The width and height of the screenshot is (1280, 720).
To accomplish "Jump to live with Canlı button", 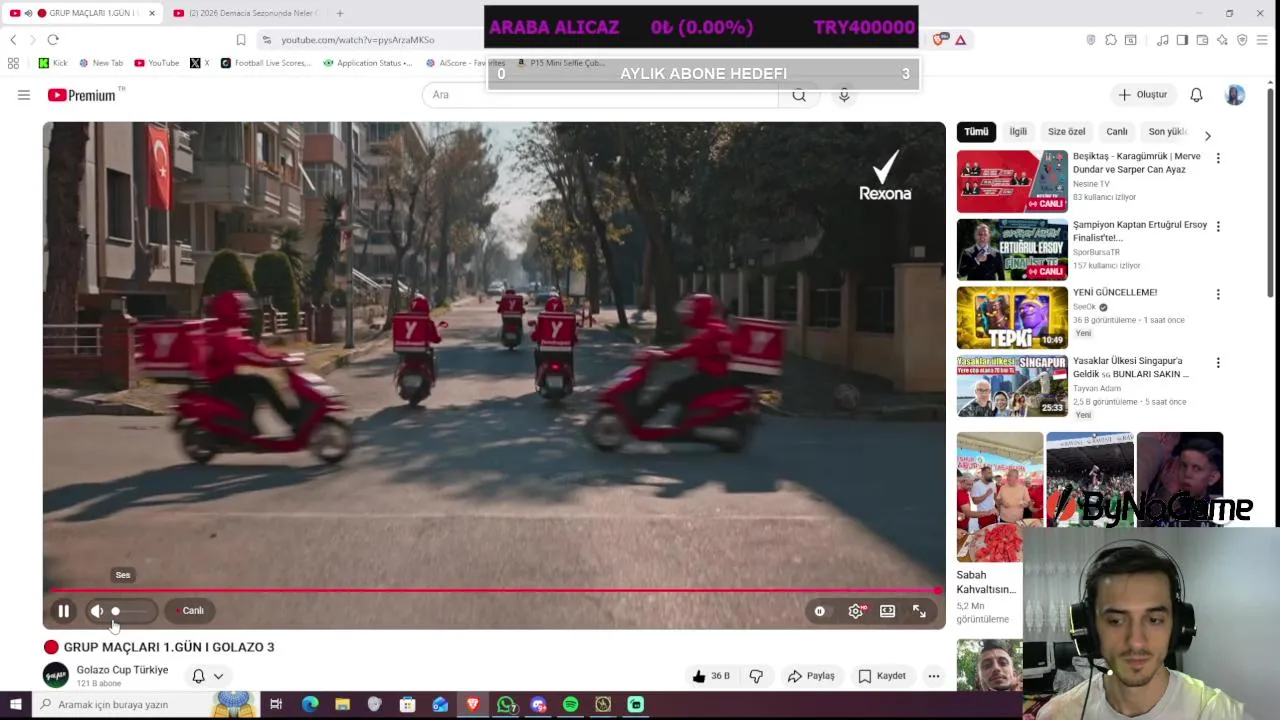I will click(x=190, y=611).
